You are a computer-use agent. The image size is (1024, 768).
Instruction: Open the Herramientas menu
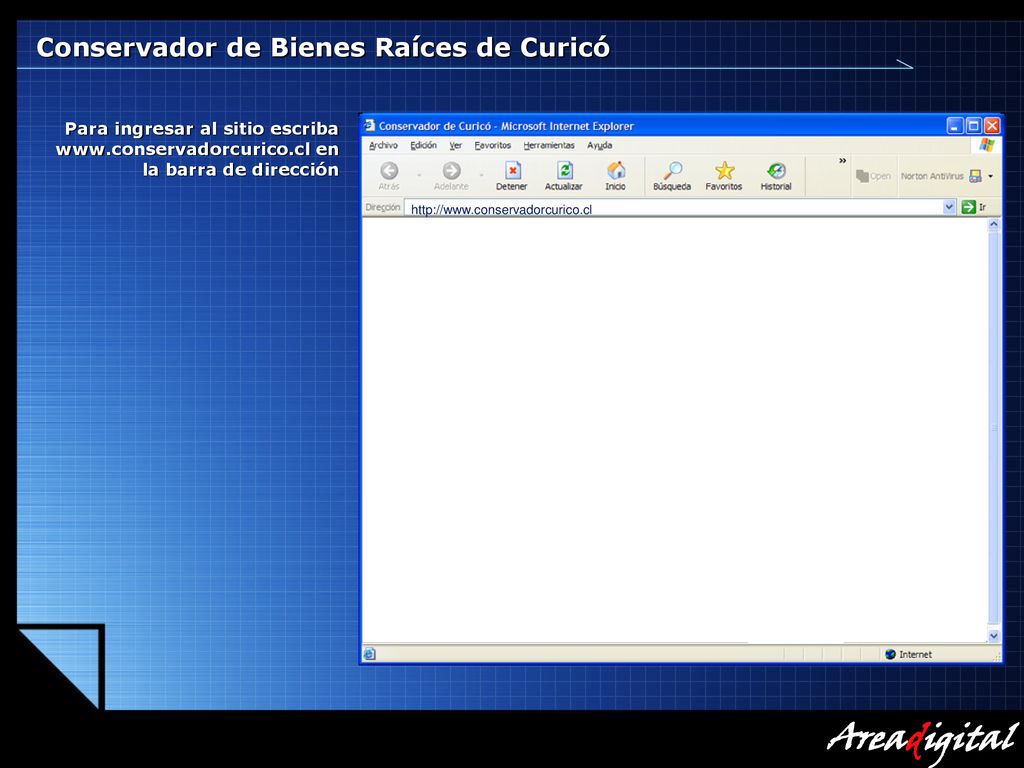point(549,145)
